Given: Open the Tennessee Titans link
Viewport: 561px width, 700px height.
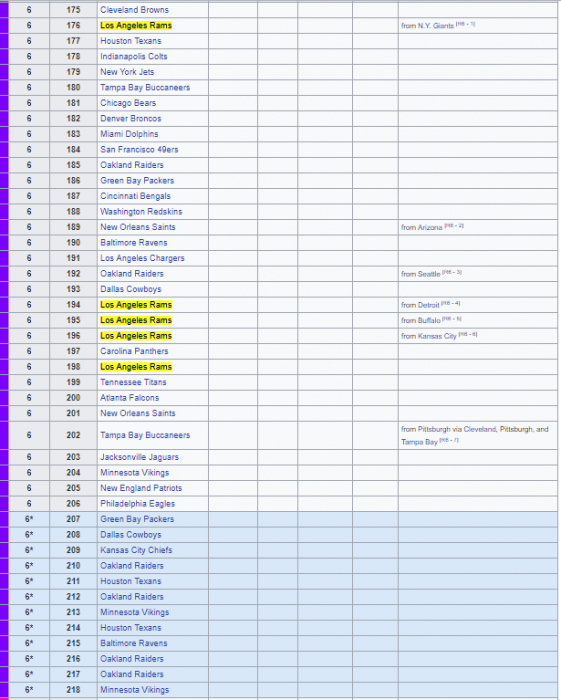Looking at the screenshot, I should pyautogui.click(x=133, y=382).
